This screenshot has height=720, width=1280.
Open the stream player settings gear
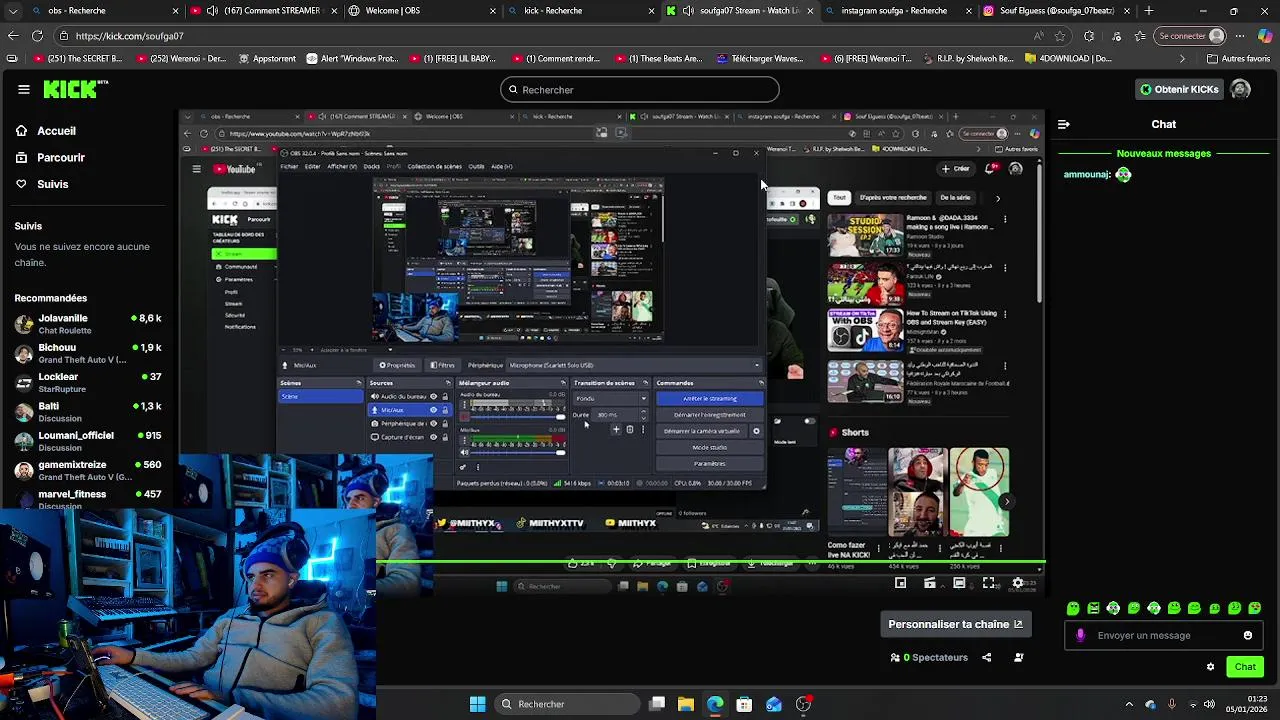coord(1018,583)
